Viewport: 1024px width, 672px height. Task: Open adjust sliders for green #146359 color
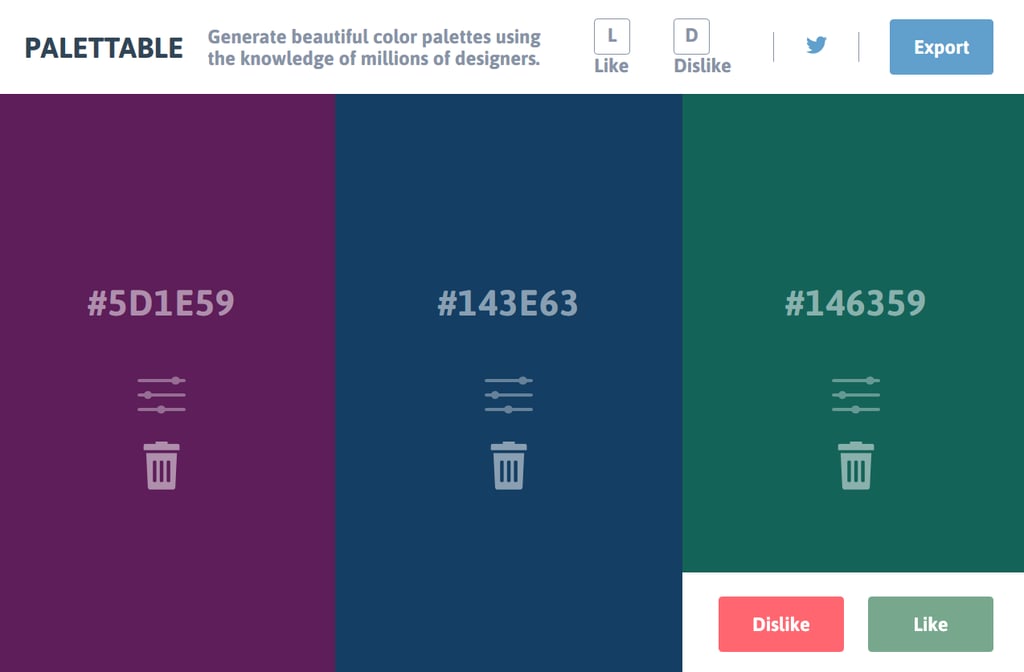(x=856, y=395)
